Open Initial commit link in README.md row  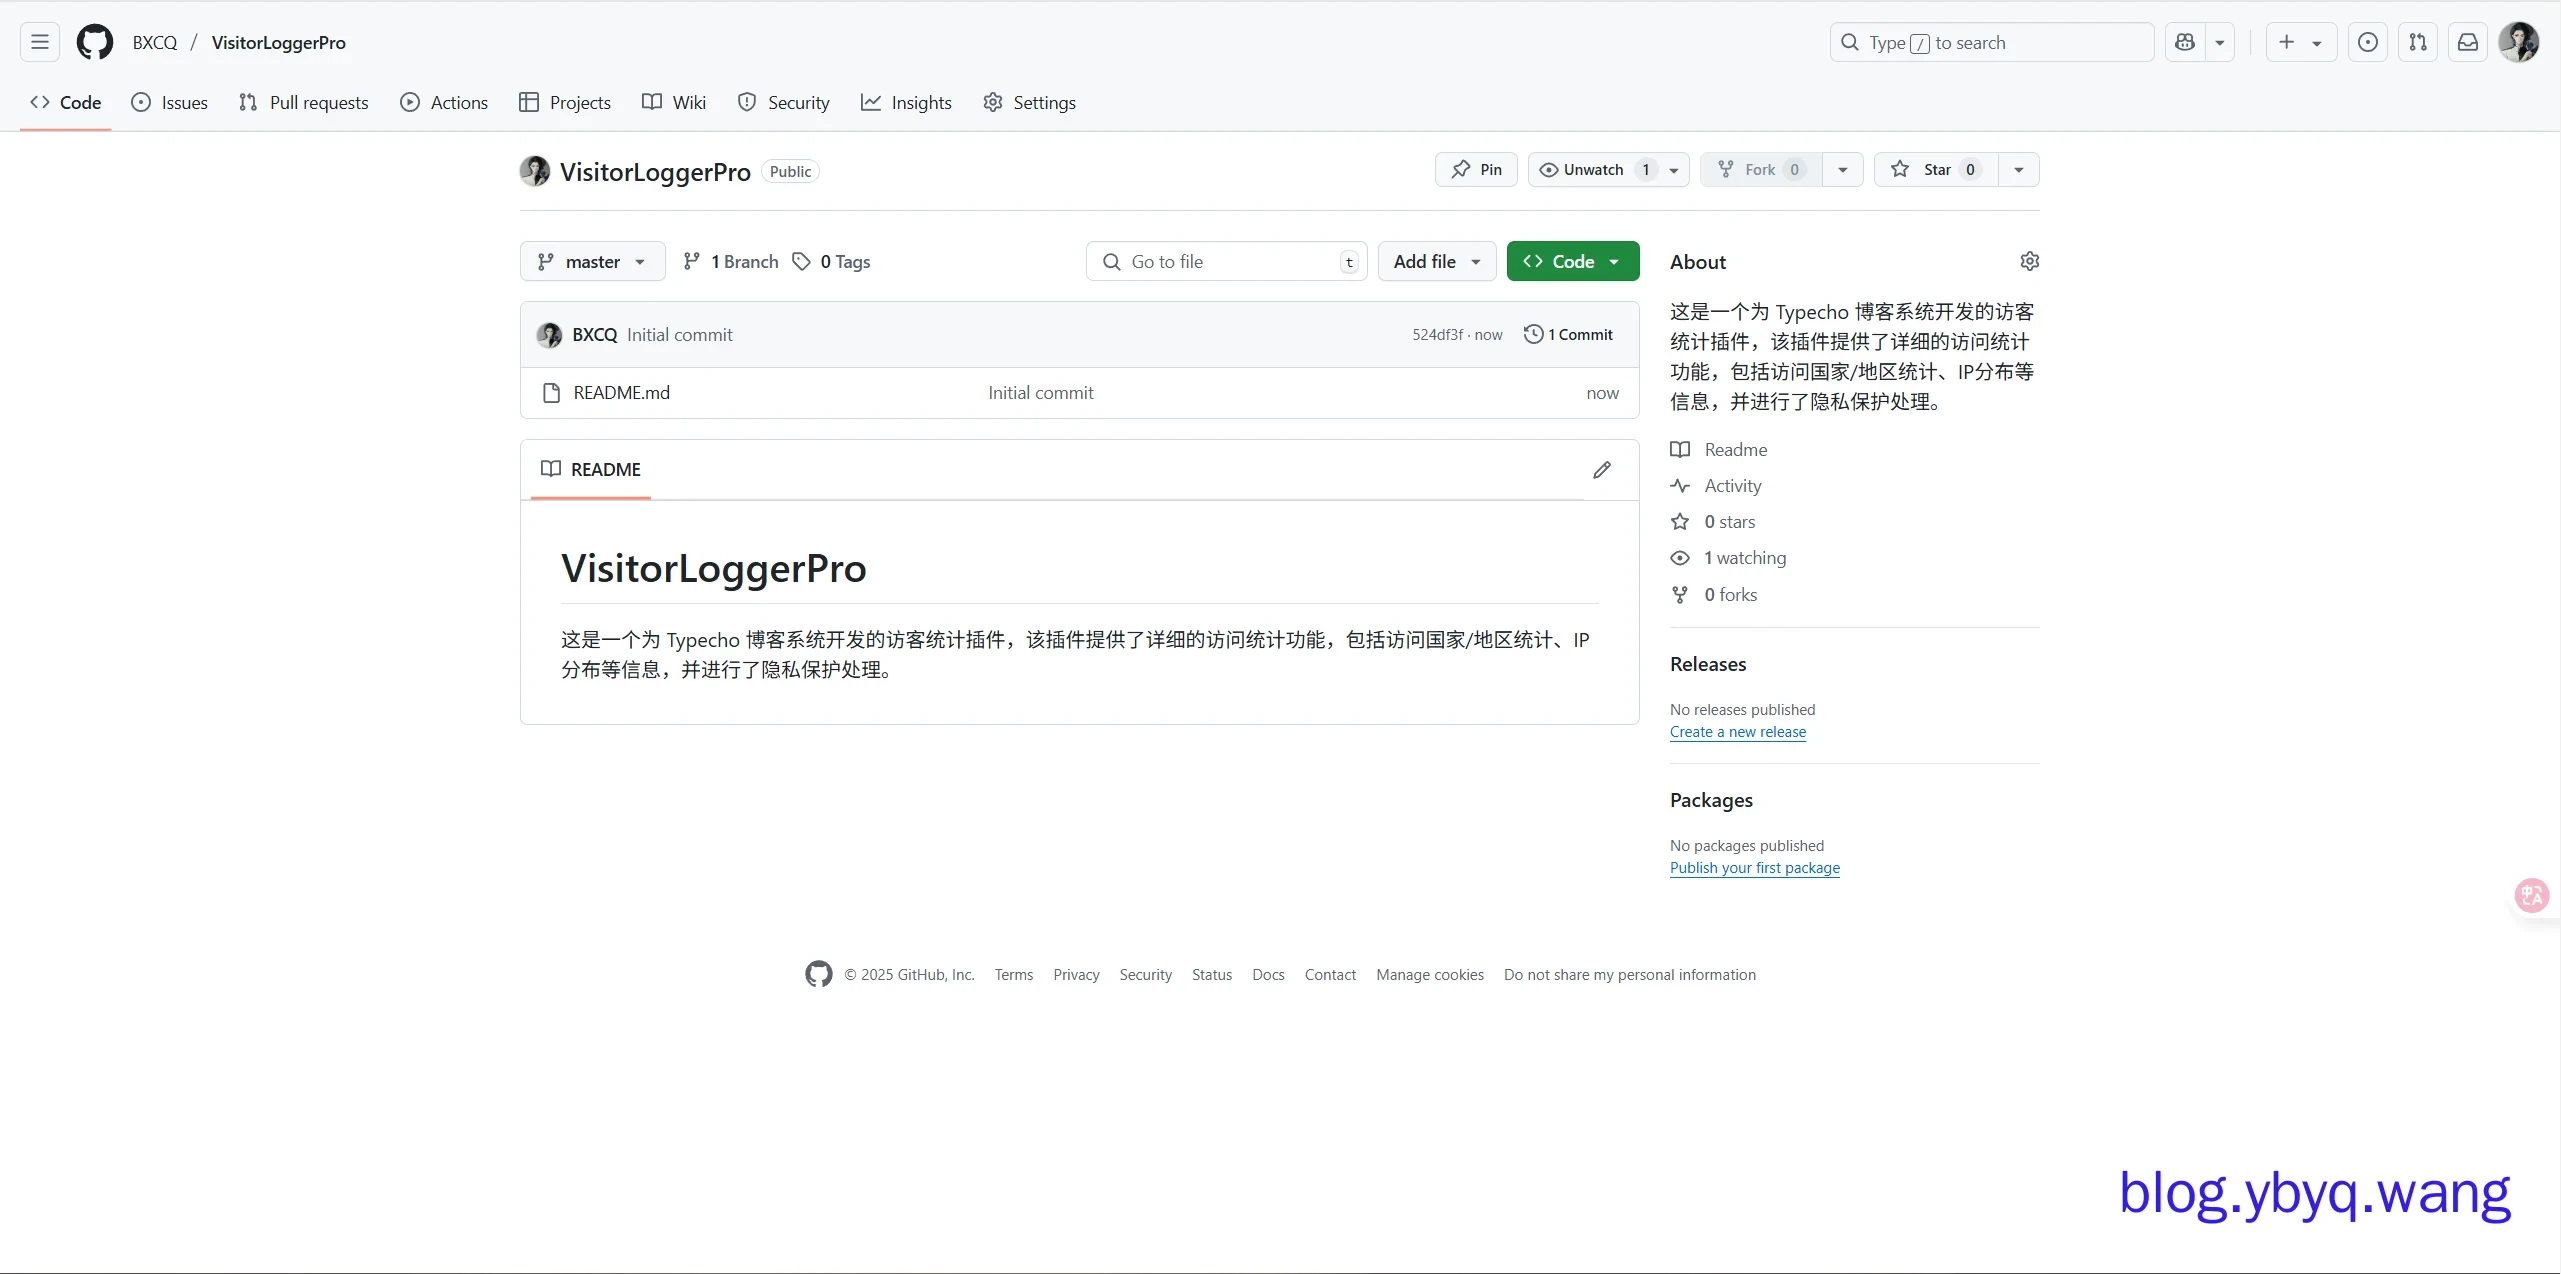pos(1040,392)
